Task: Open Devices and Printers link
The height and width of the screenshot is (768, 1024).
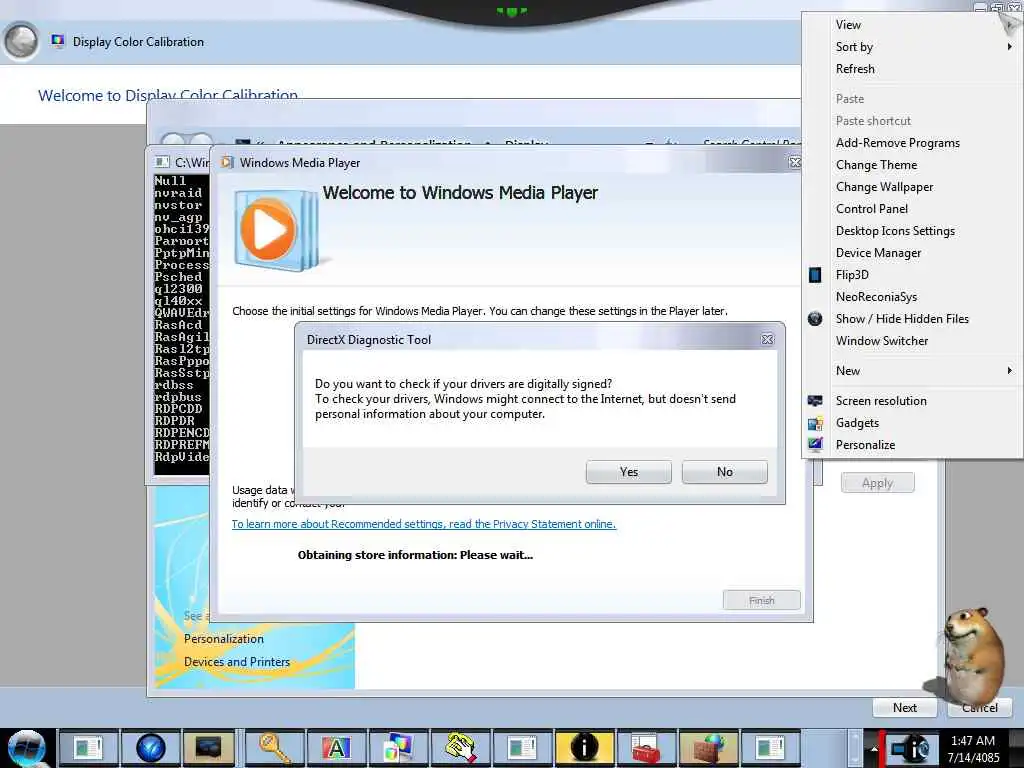Action: click(236, 662)
